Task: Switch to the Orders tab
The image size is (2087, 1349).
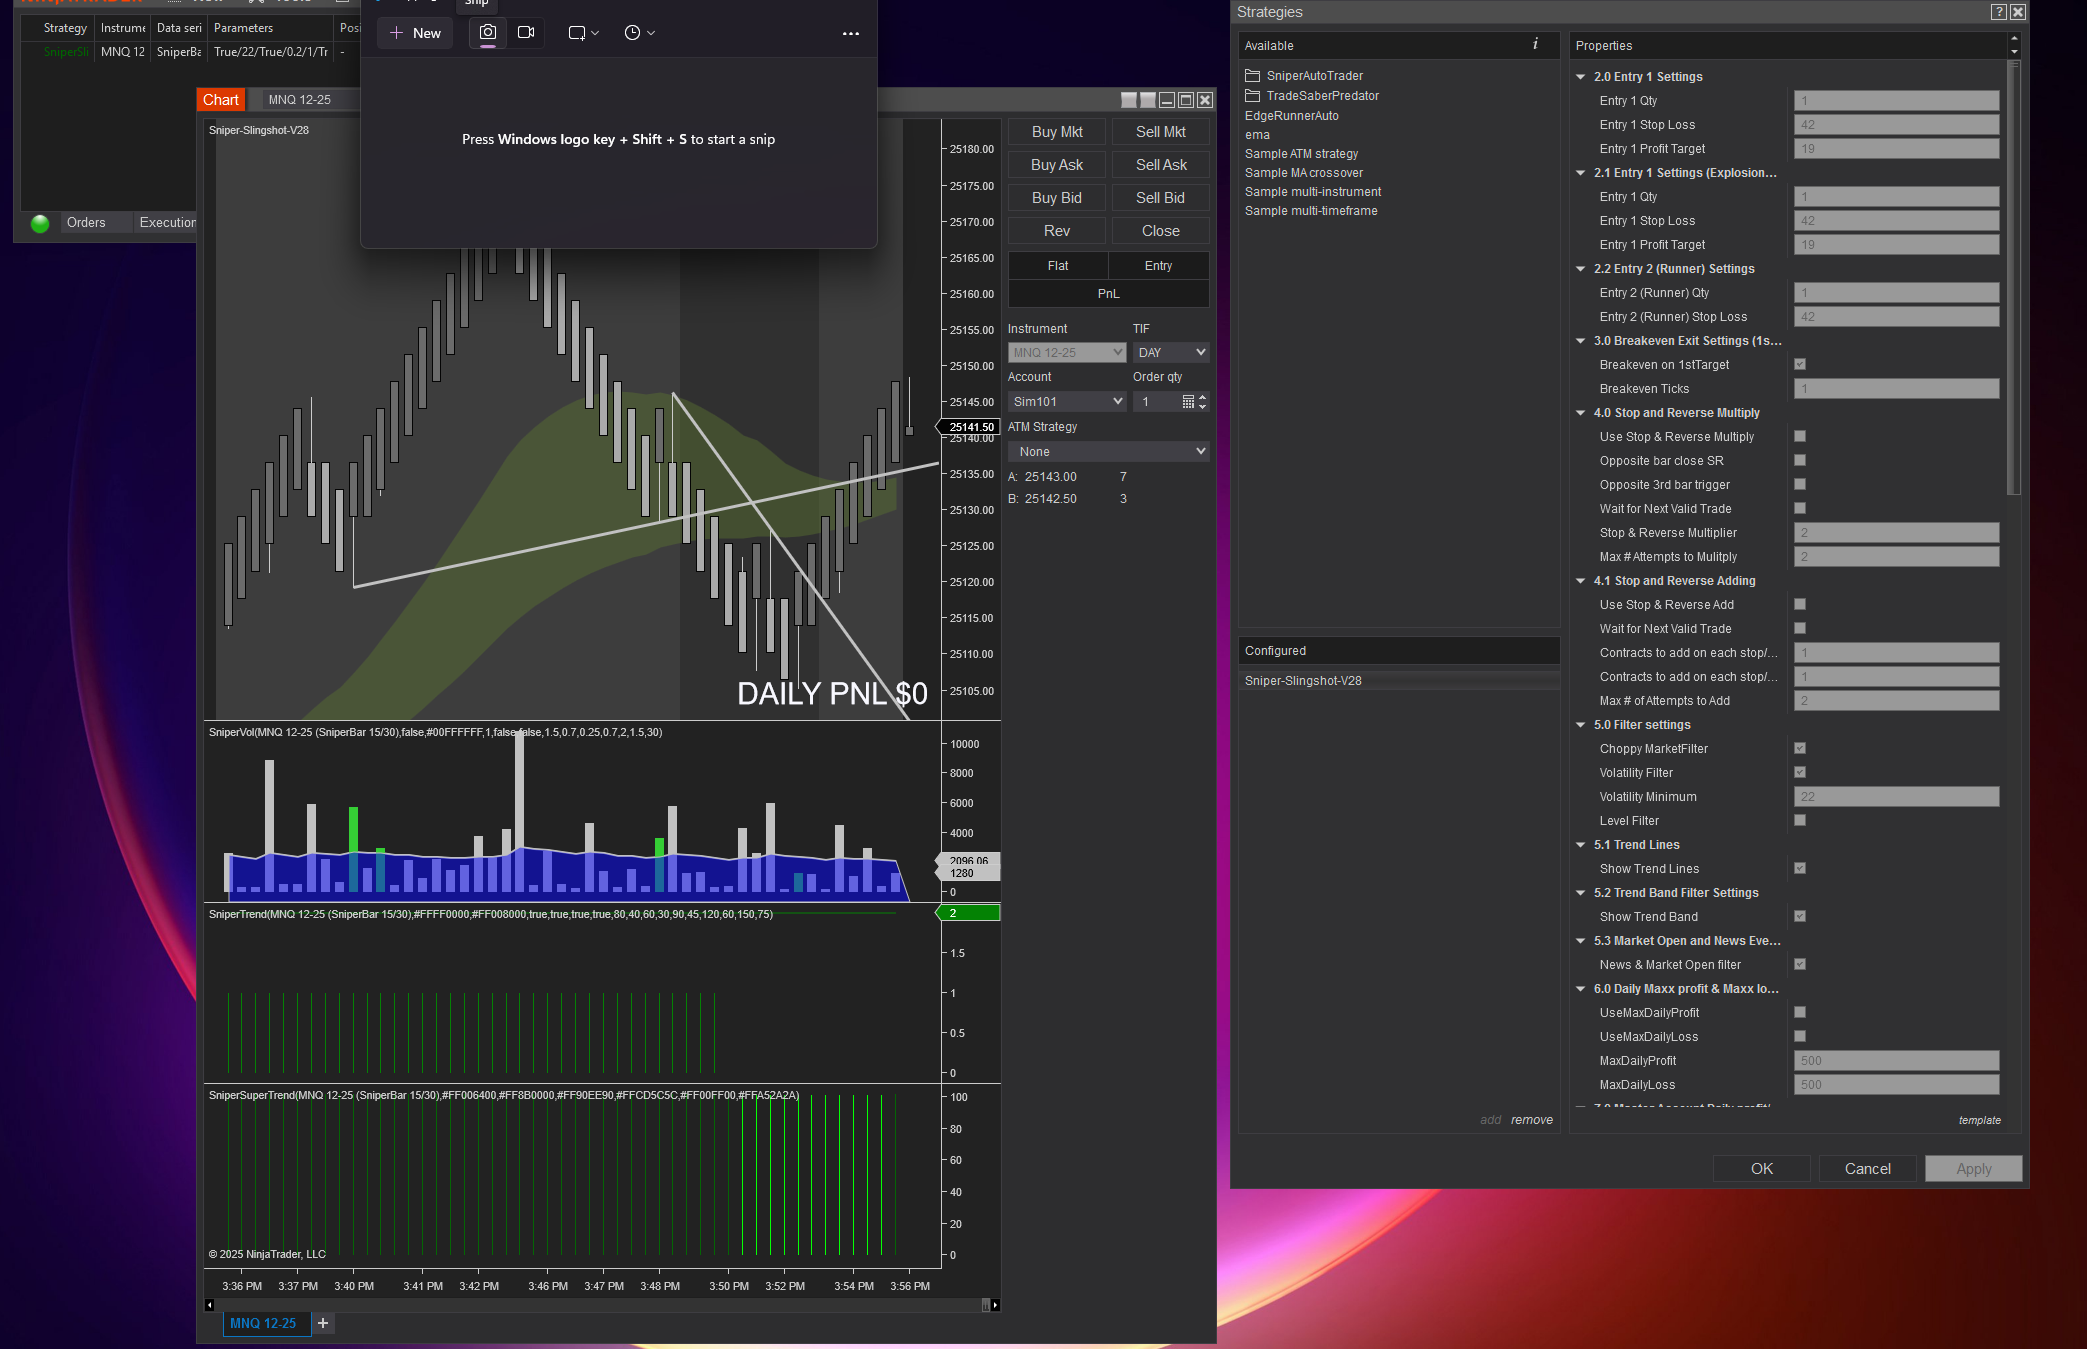Action: point(86,223)
